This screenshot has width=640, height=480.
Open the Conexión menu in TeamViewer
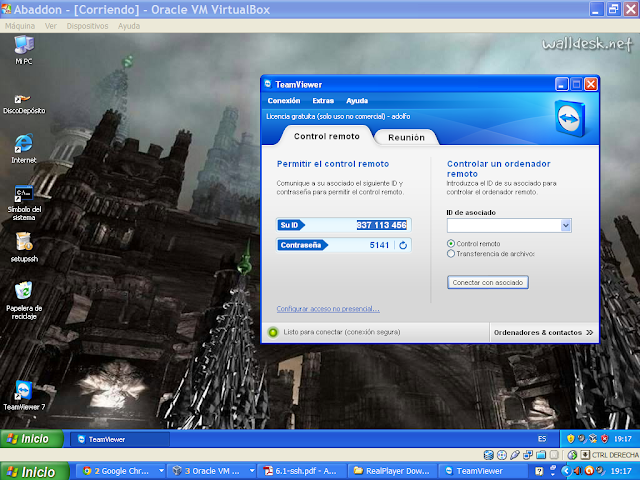pyautogui.click(x=284, y=101)
